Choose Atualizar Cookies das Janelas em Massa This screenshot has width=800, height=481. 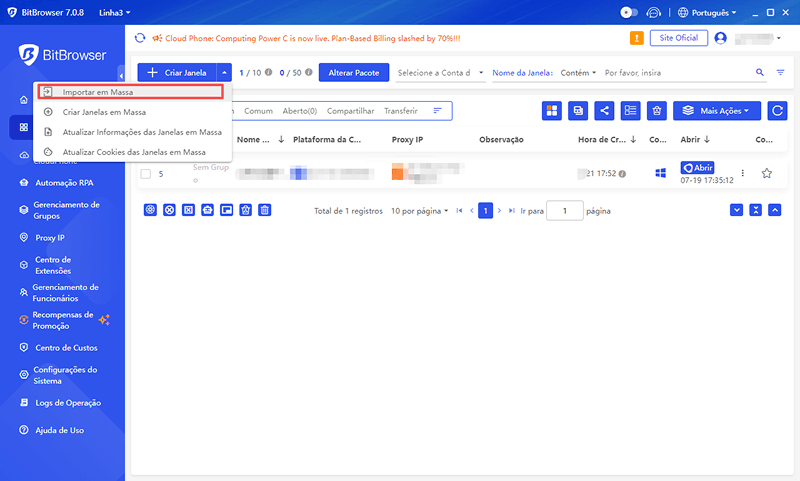point(133,151)
